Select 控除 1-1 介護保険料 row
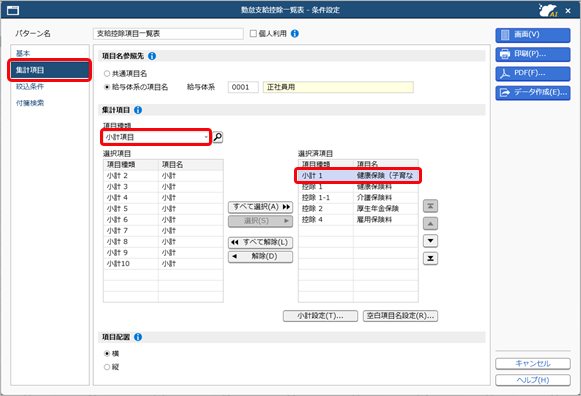 tap(358, 198)
